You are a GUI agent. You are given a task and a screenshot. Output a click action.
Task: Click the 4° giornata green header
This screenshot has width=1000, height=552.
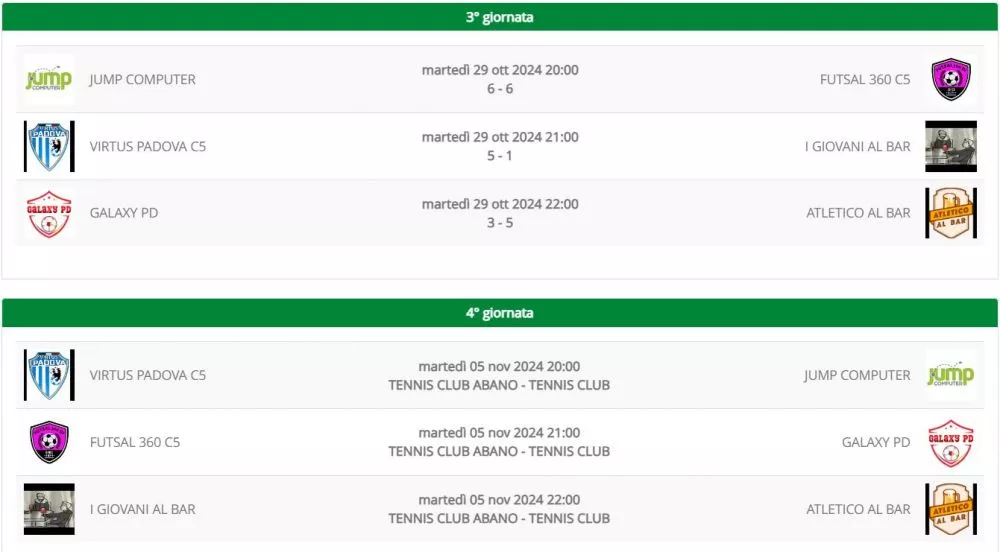click(500, 313)
